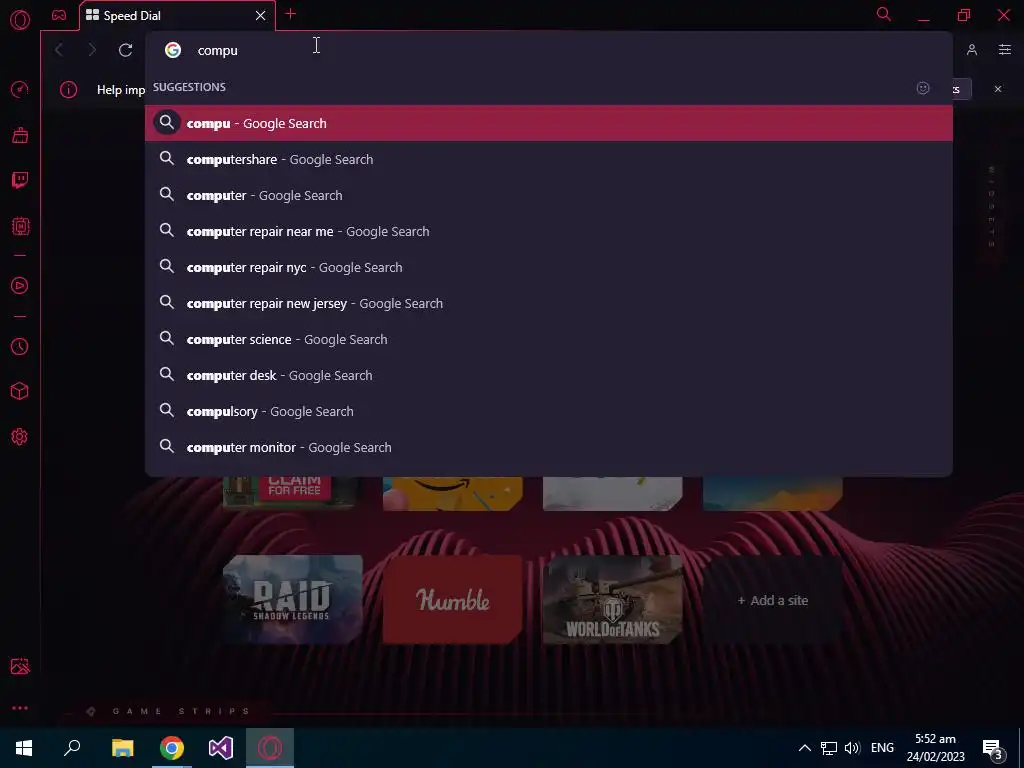Image resolution: width=1024 pixels, height=768 pixels.
Task: Choose 'computer repair new jersey' suggestion
Action: [549, 303]
